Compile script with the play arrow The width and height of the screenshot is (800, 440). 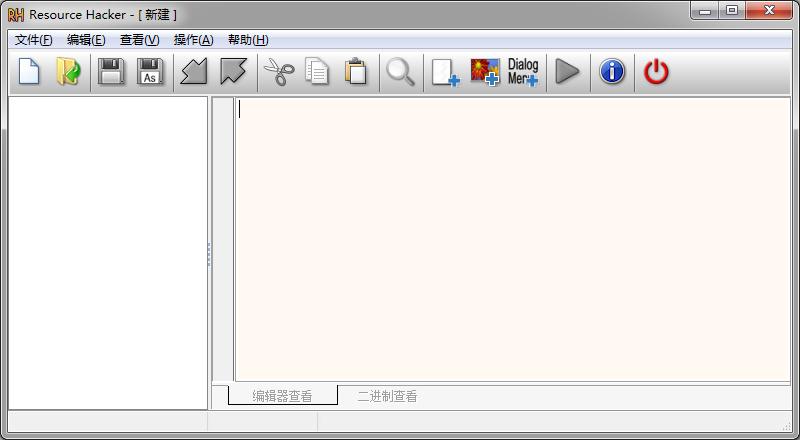tap(567, 71)
